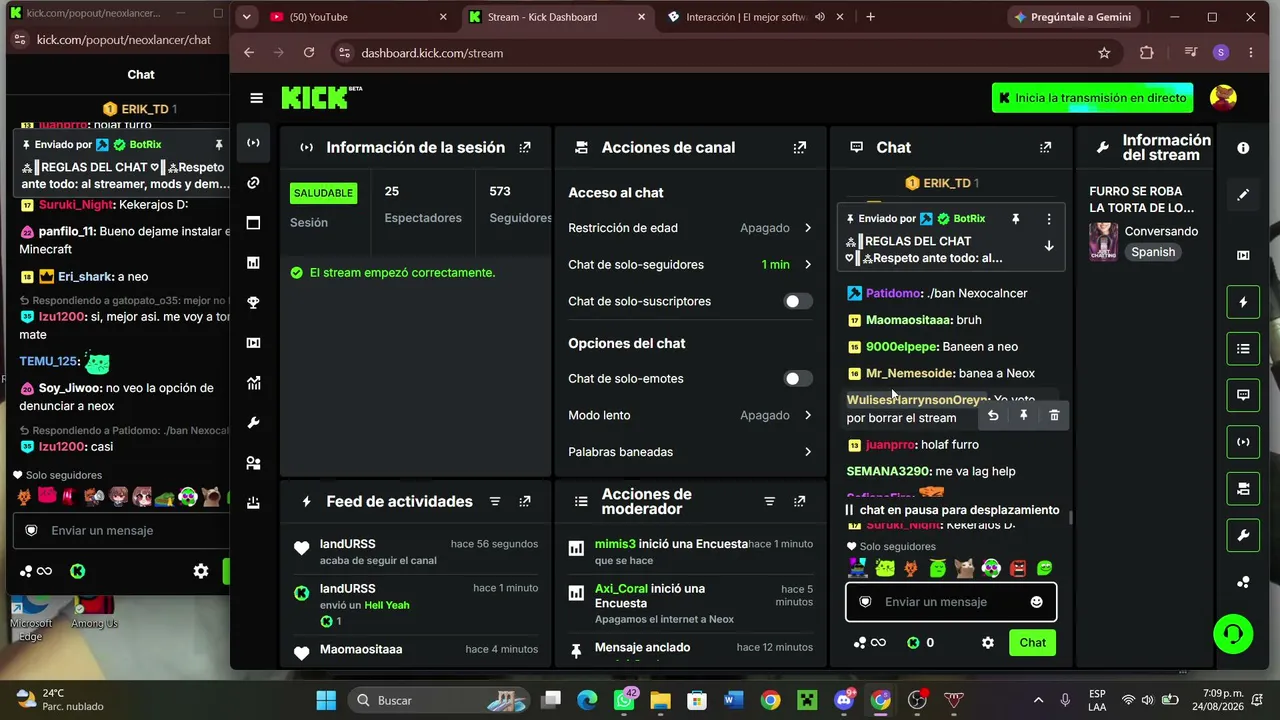Open the browser tab search dropdown
1280x720 pixels.
pyautogui.click(x=247, y=17)
